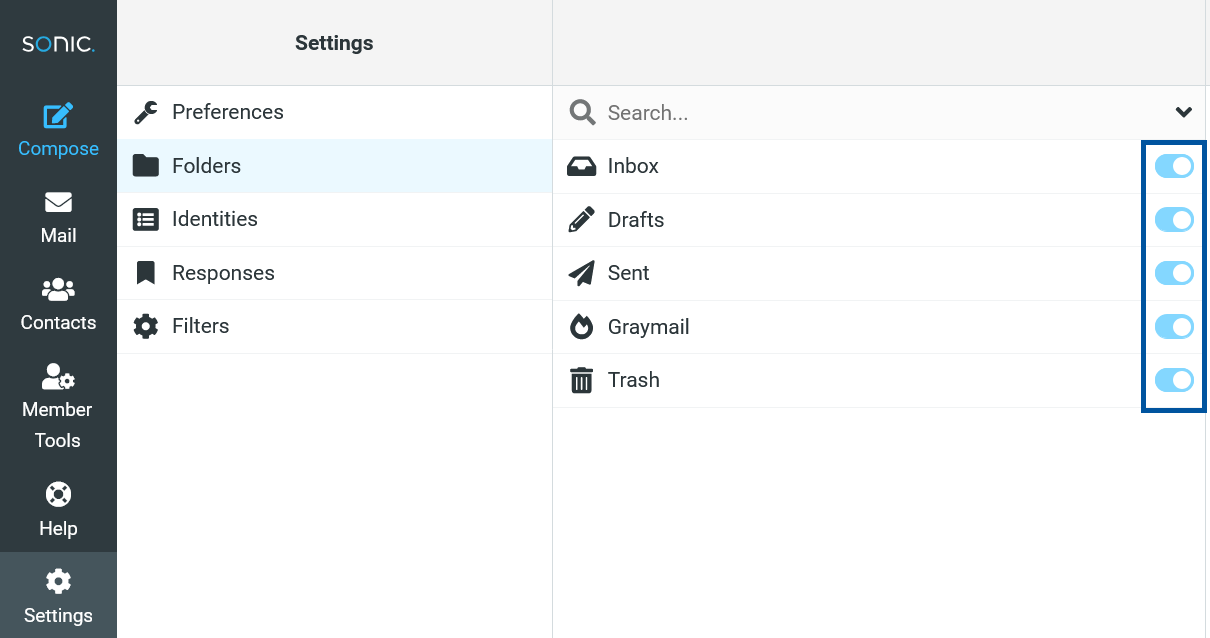
Task: Click the Settings label in sidebar
Action: point(58,616)
